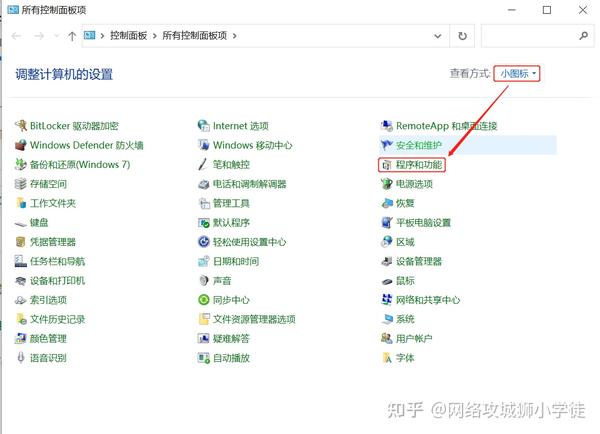600x434 pixels.
Task: Click the 默认程序 icon
Action: point(204,223)
